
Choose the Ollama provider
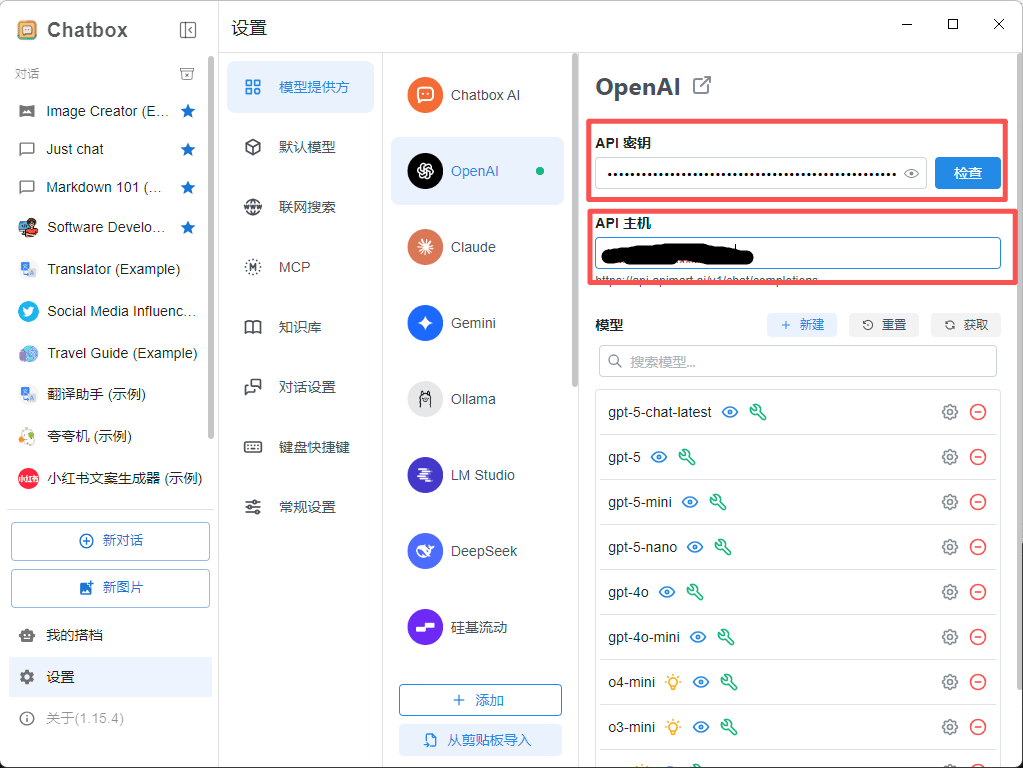[477, 399]
